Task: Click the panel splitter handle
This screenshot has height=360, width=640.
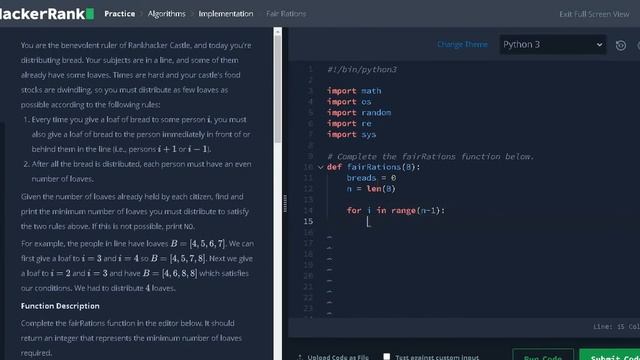Action: tap(285, 203)
